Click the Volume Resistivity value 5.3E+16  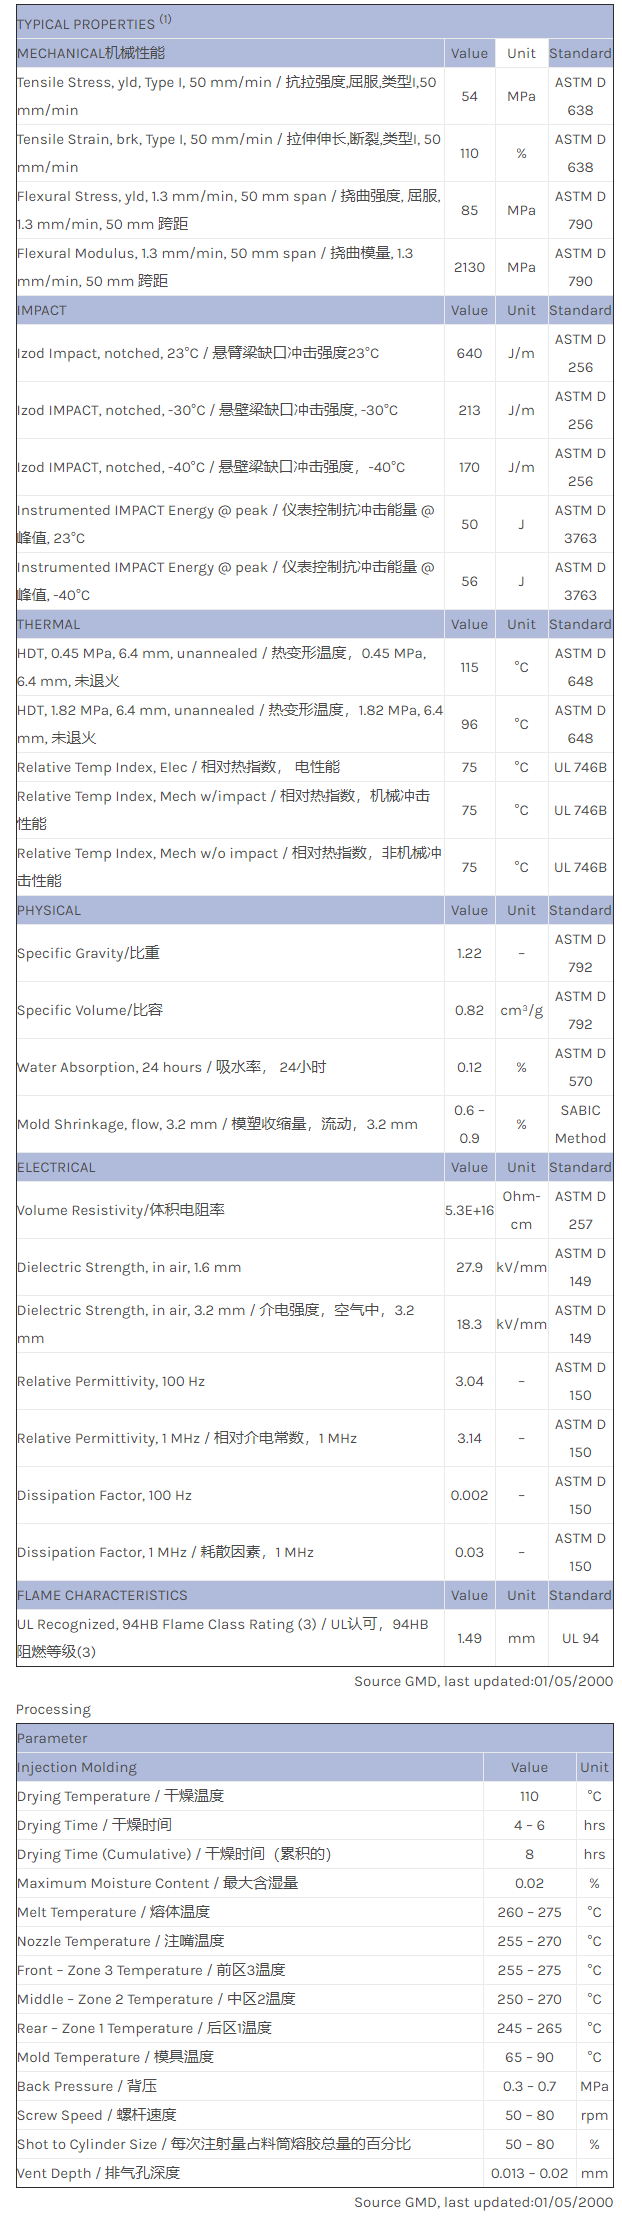(x=469, y=1210)
